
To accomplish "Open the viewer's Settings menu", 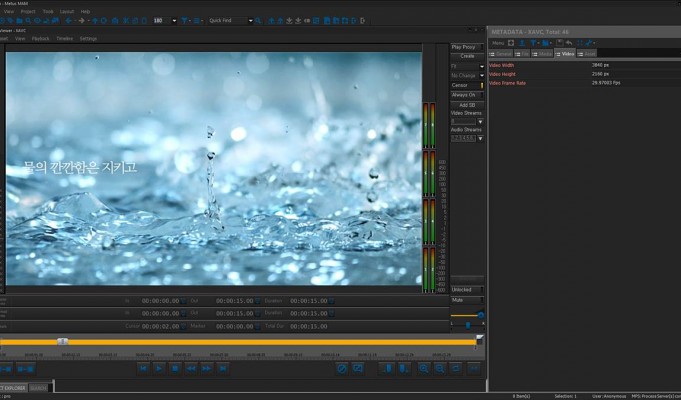I will [88, 39].
